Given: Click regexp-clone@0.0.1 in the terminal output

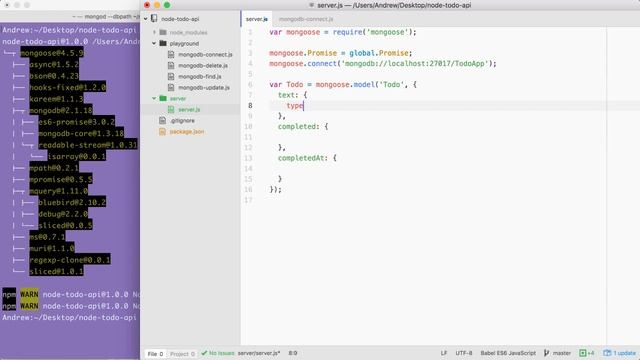Looking at the screenshot, I should point(70,260).
